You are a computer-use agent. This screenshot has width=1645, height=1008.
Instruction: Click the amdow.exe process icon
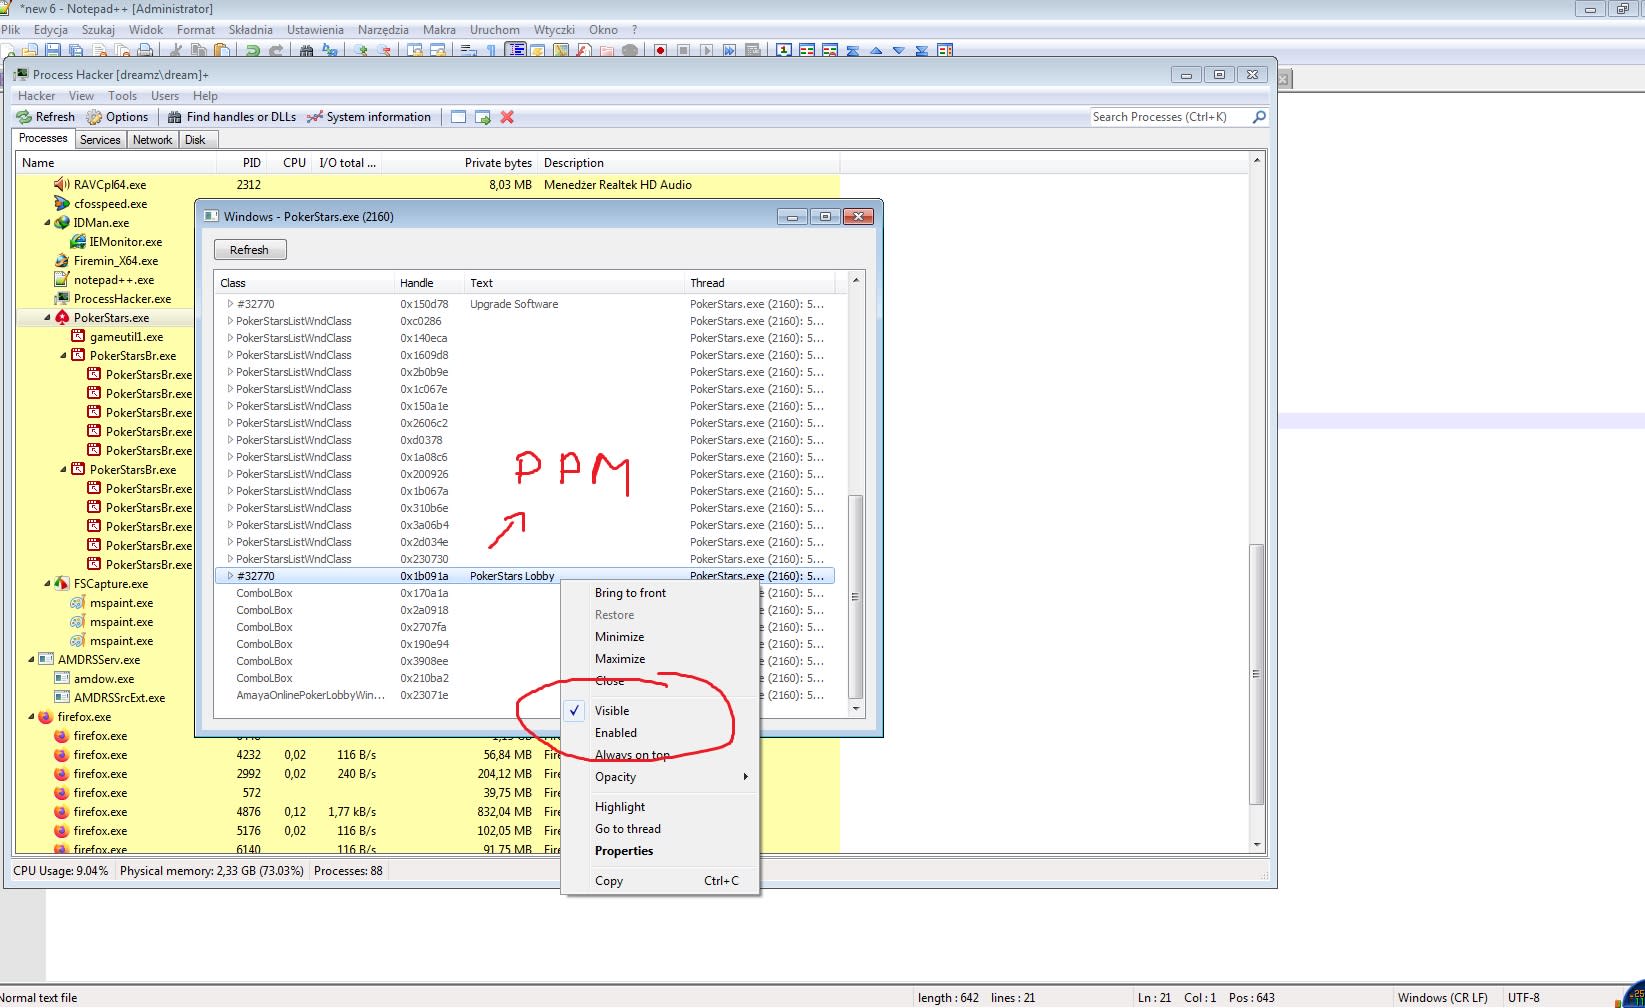click(62, 679)
